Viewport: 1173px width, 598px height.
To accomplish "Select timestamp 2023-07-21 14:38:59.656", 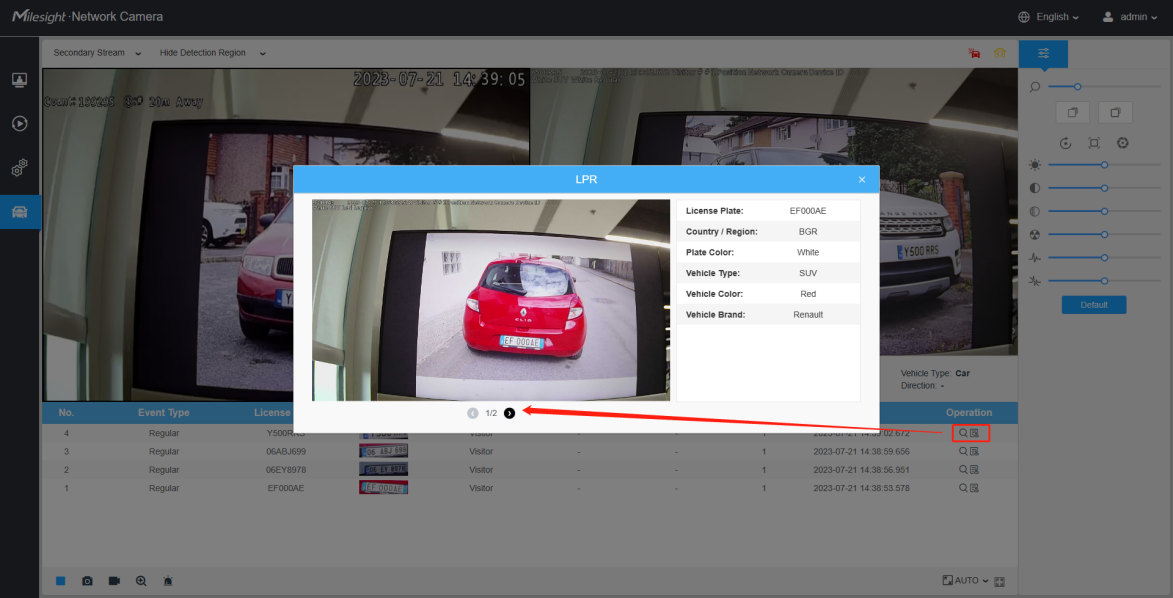I will tap(862, 451).
